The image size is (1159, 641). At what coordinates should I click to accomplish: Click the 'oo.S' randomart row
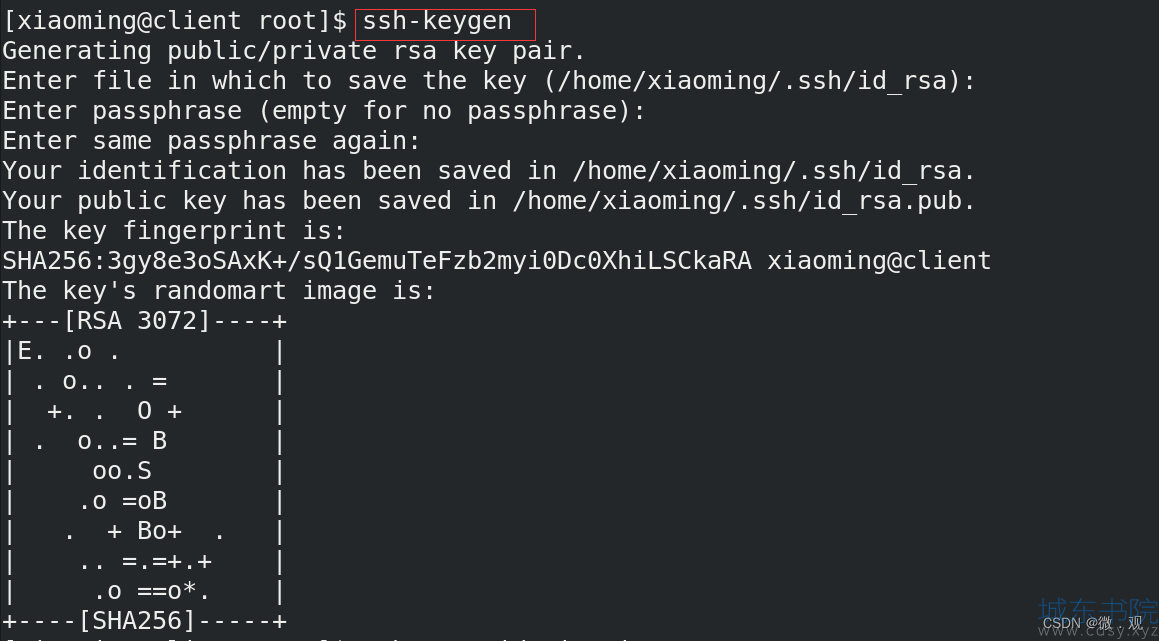(145, 471)
